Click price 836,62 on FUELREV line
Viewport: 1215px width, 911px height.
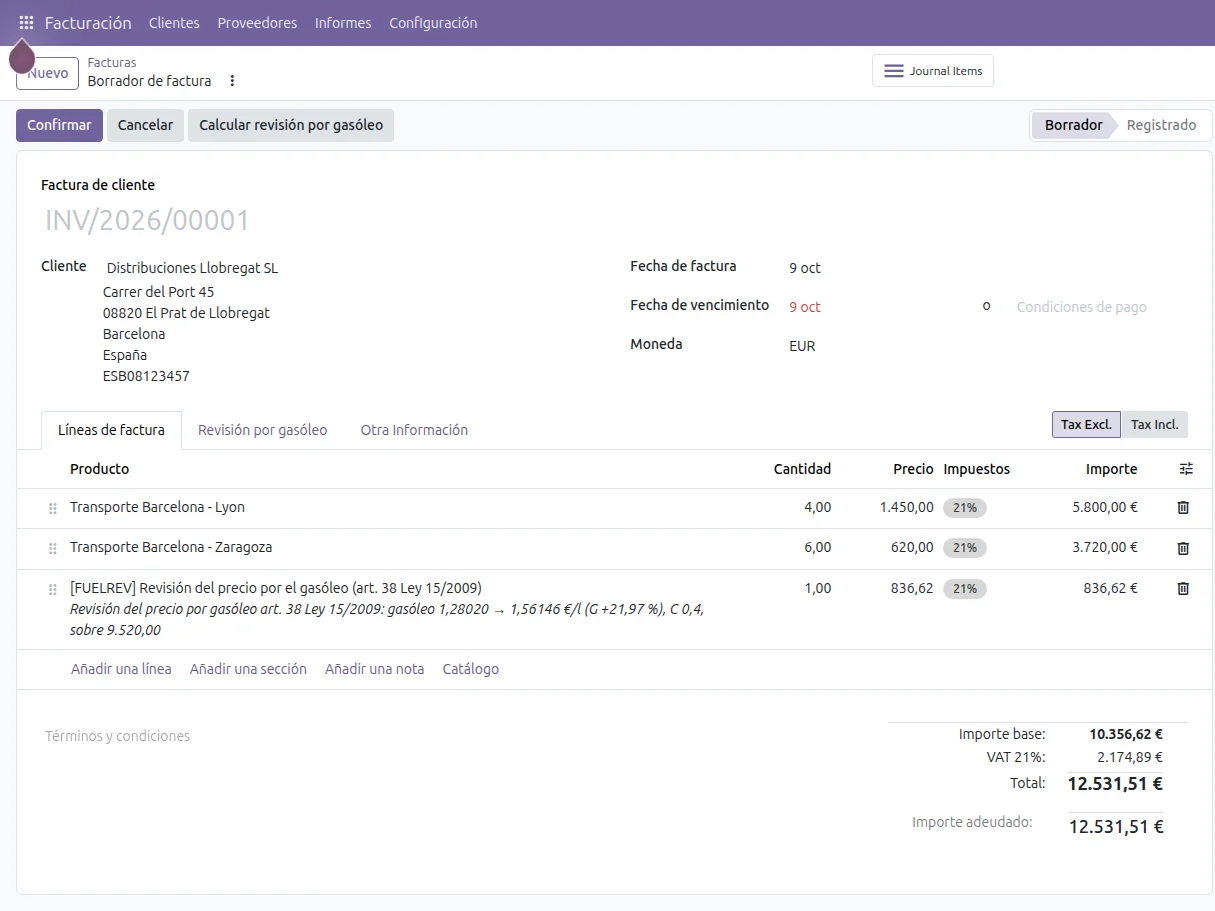pos(912,588)
